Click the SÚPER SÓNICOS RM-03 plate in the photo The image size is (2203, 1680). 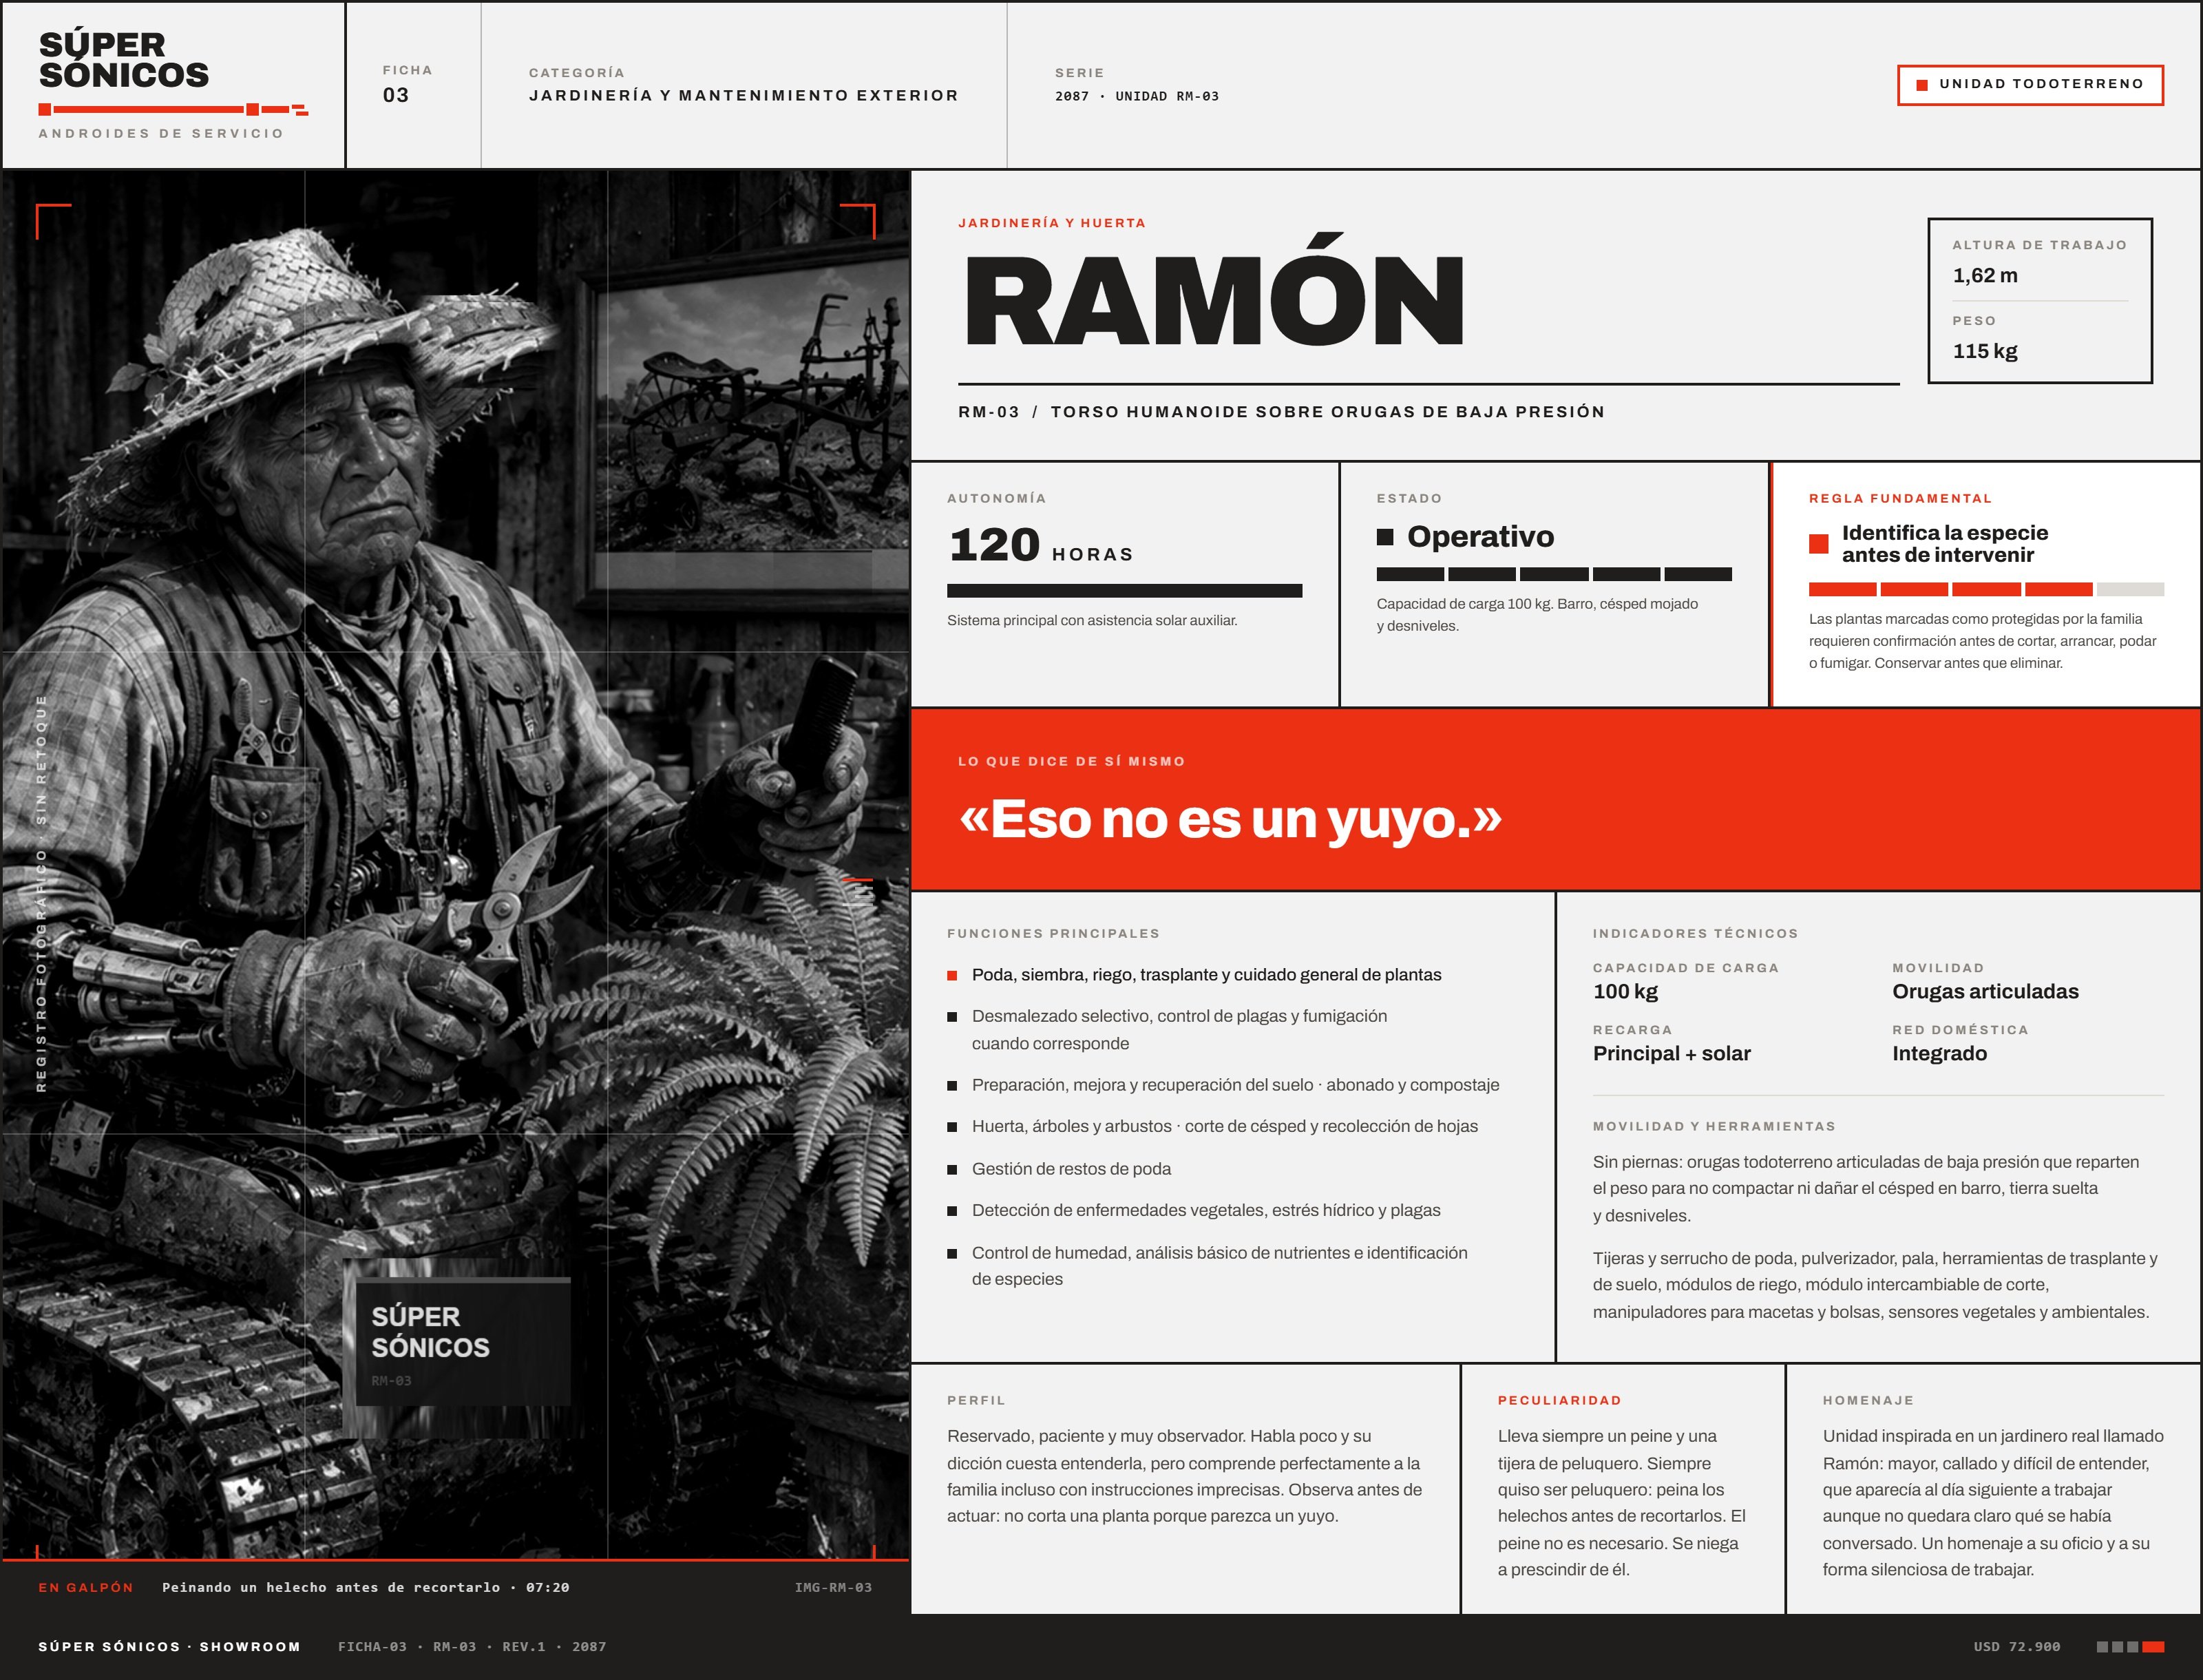(462, 1342)
